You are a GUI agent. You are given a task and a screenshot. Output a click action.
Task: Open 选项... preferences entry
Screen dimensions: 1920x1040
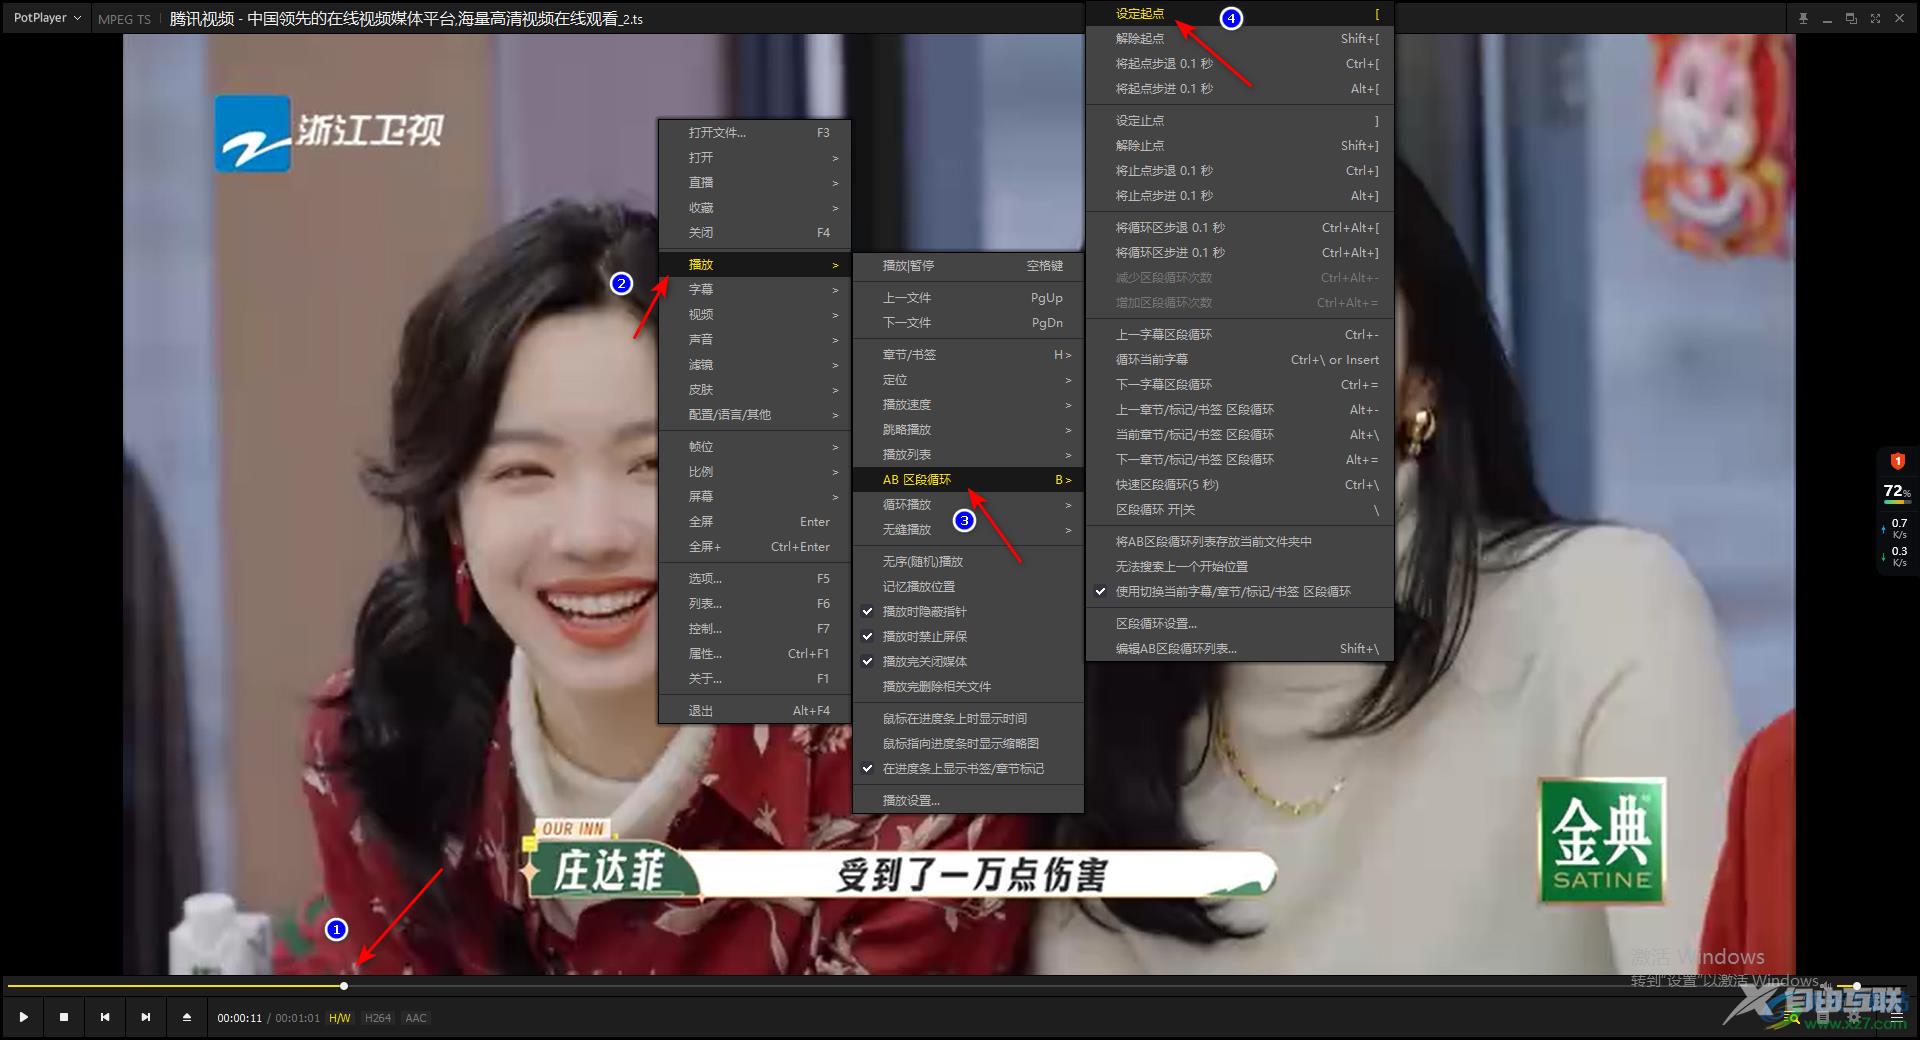point(754,578)
